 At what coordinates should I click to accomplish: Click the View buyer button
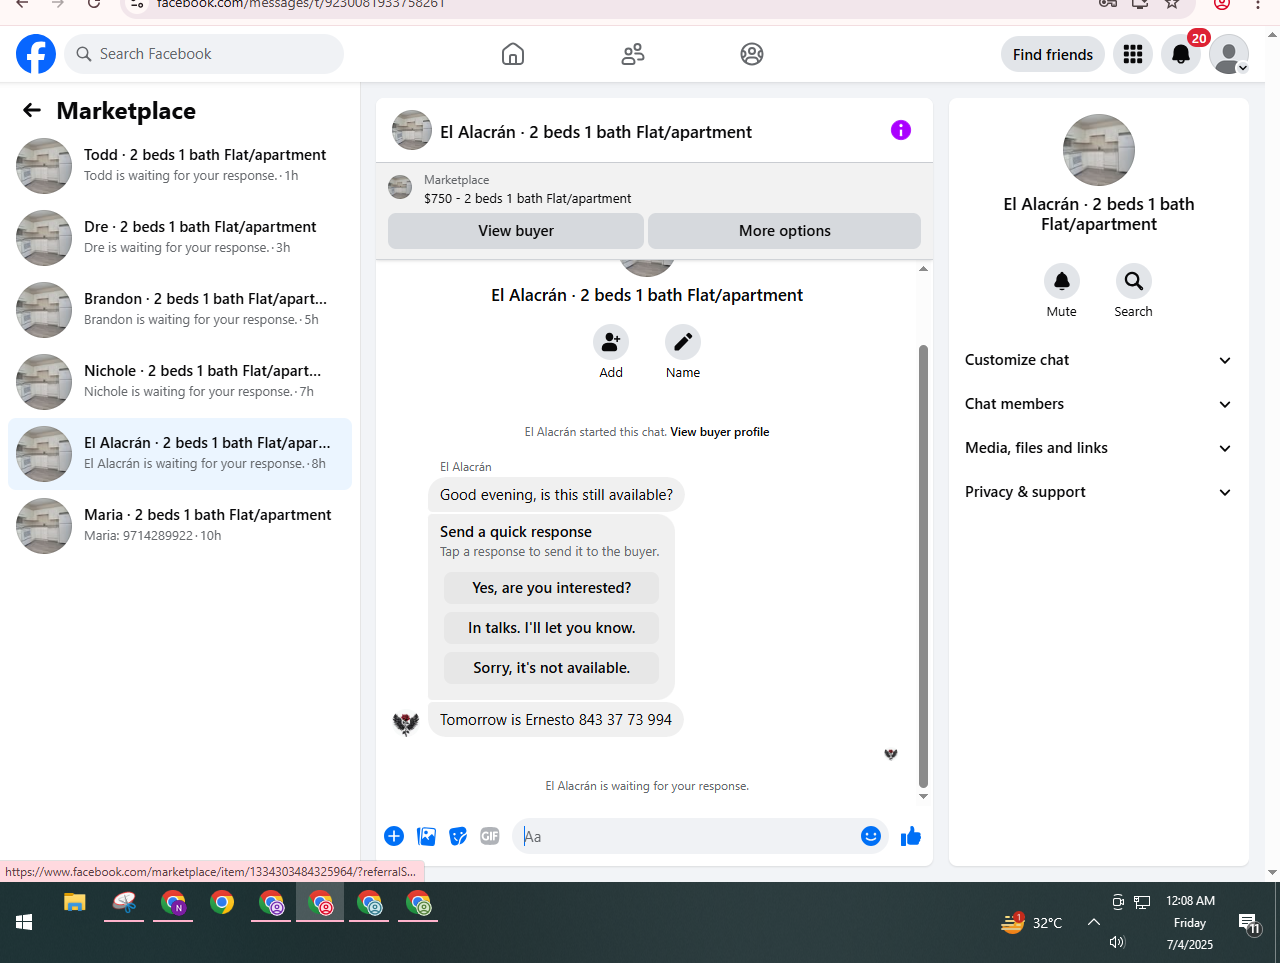tap(516, 231)
